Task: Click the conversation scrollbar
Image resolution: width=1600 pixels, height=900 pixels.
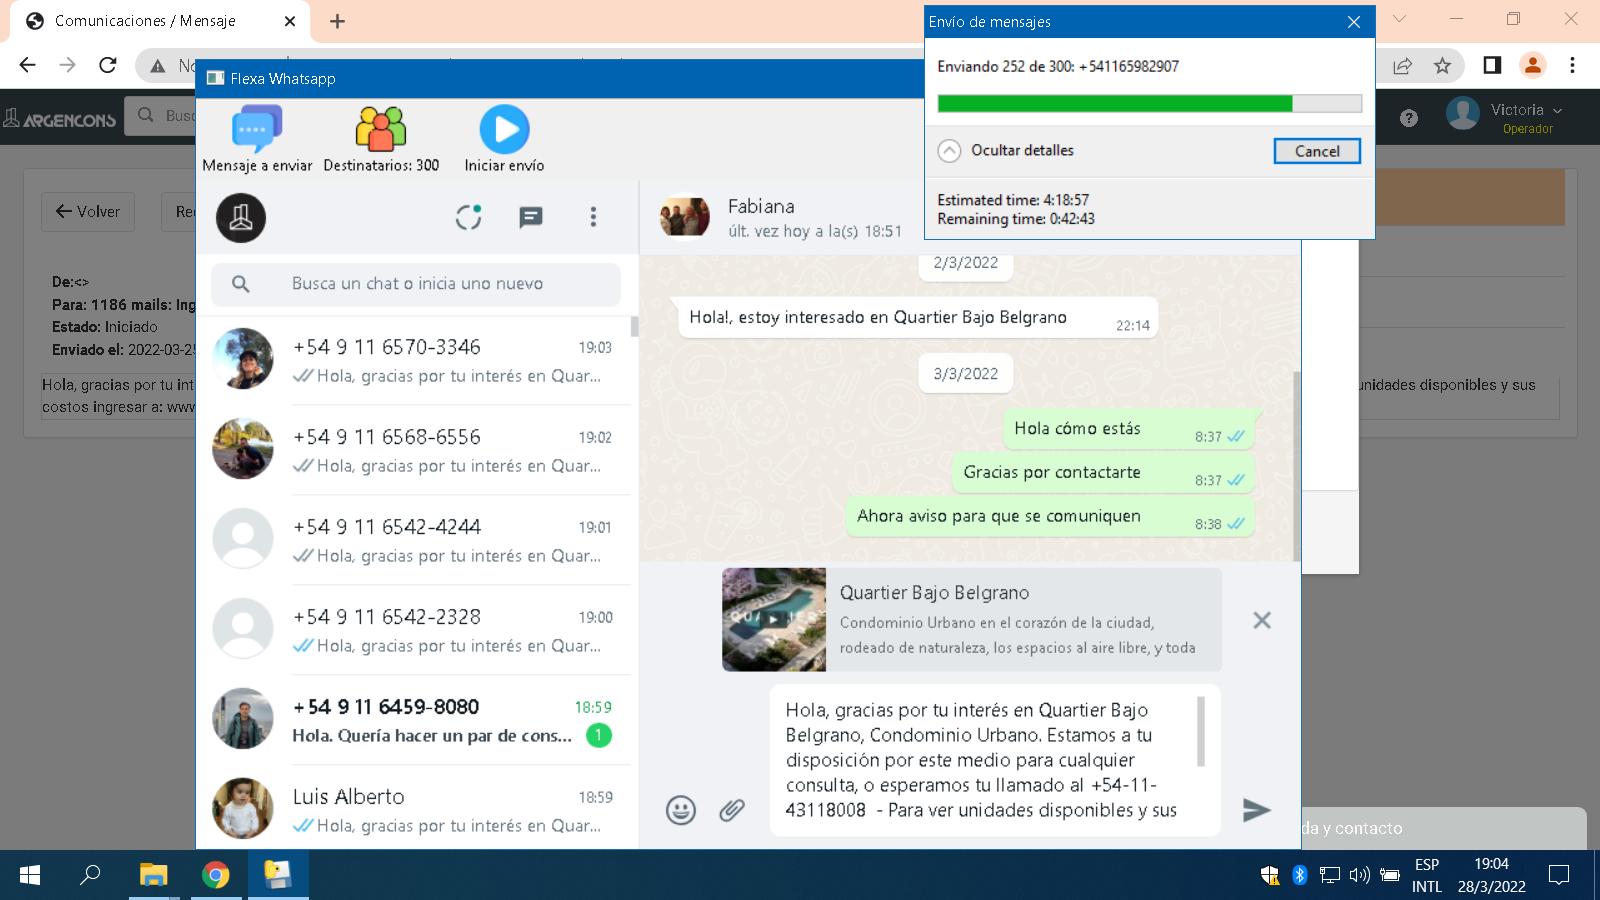Action: pos(1296,465)
